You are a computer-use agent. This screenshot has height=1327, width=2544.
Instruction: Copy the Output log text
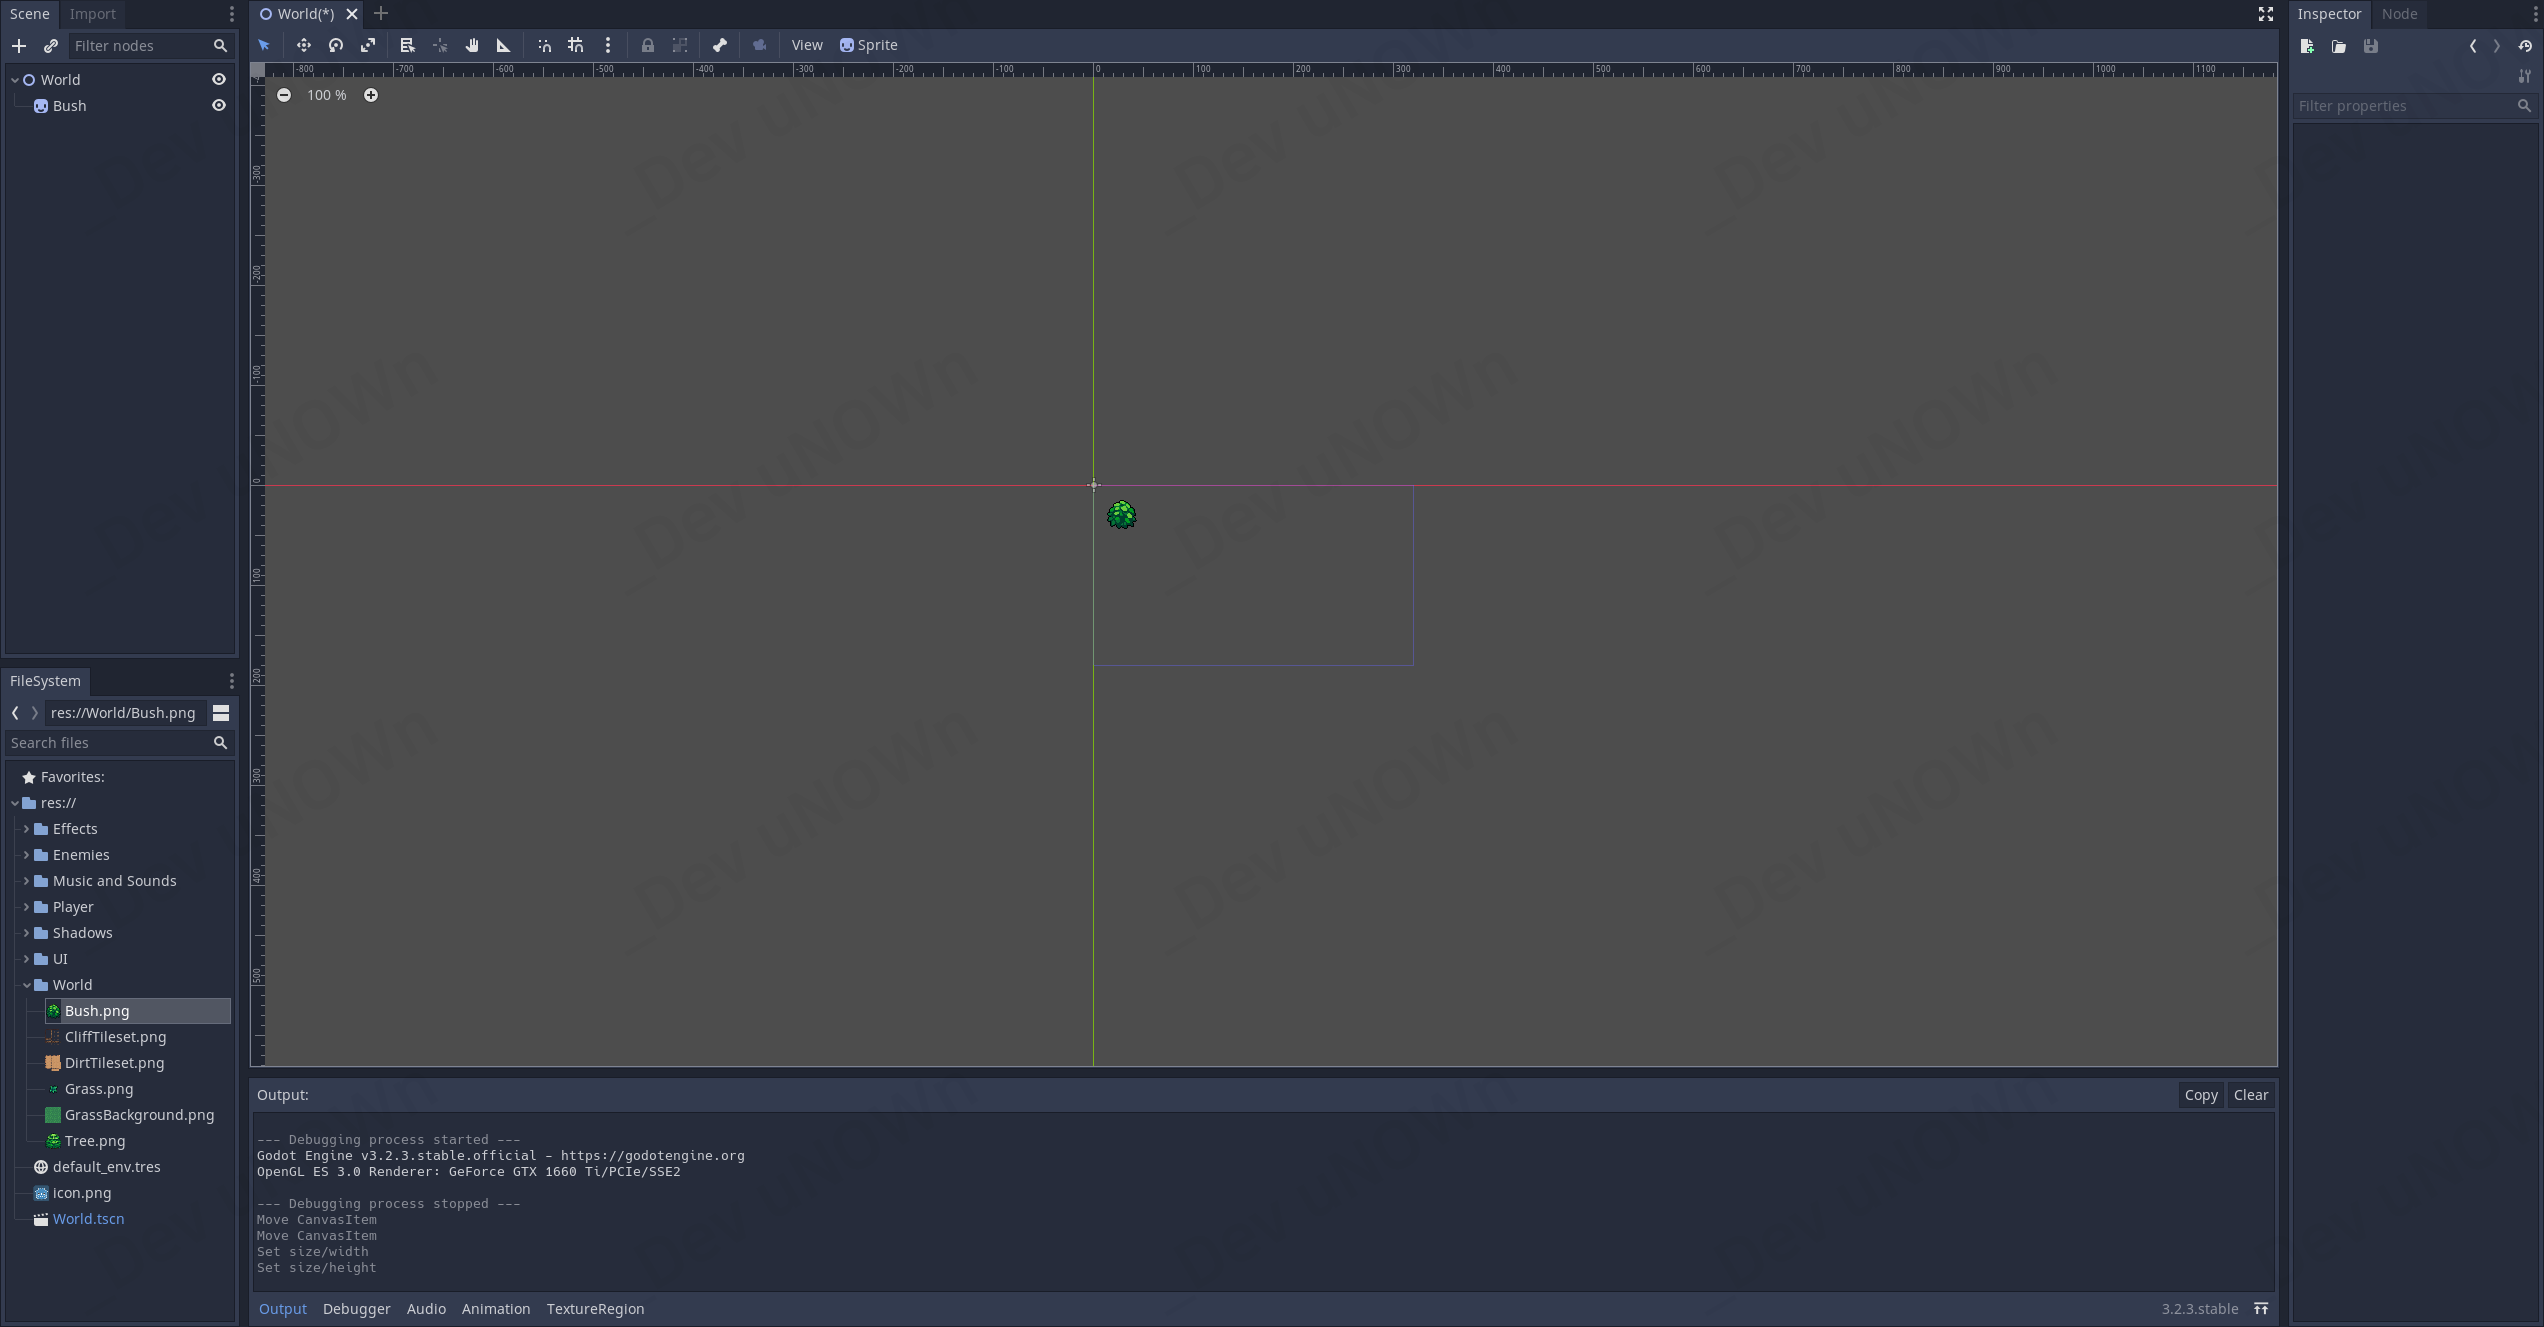[2200, 1095]
